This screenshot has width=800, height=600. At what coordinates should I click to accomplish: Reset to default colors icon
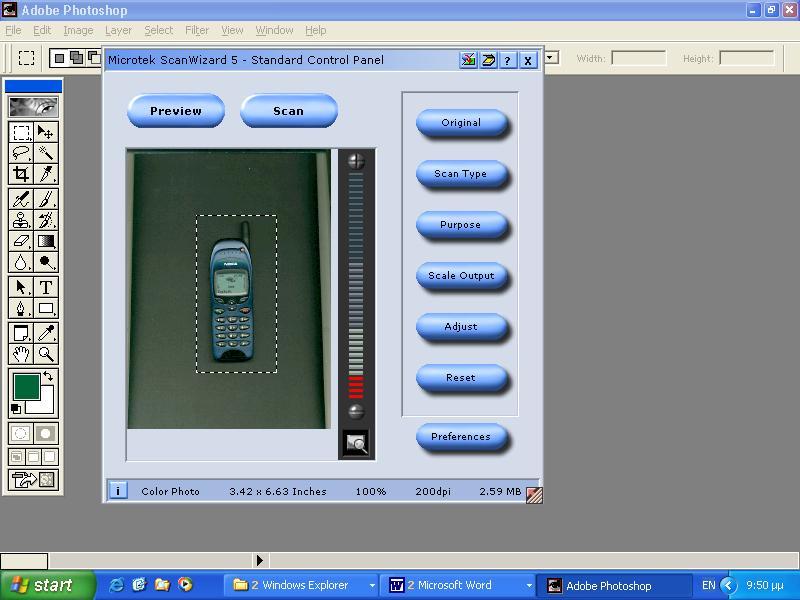(16, 409)
